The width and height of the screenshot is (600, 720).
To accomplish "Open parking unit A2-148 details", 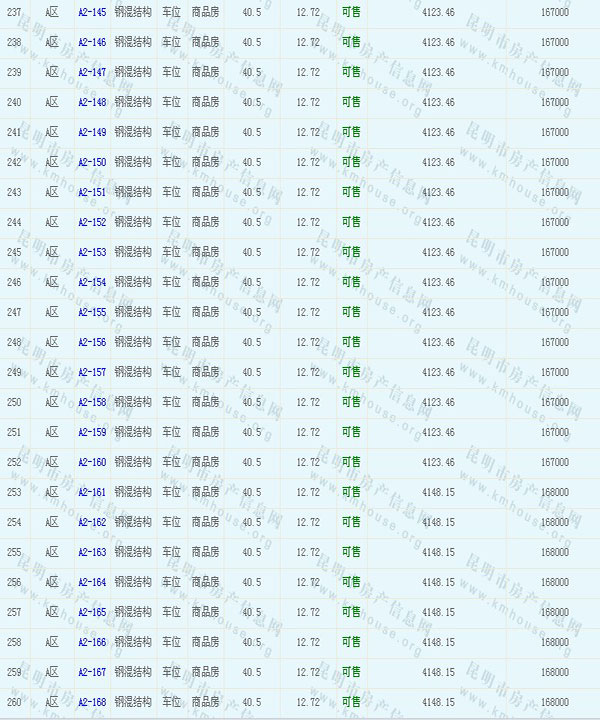I will (x=91, y=102).
